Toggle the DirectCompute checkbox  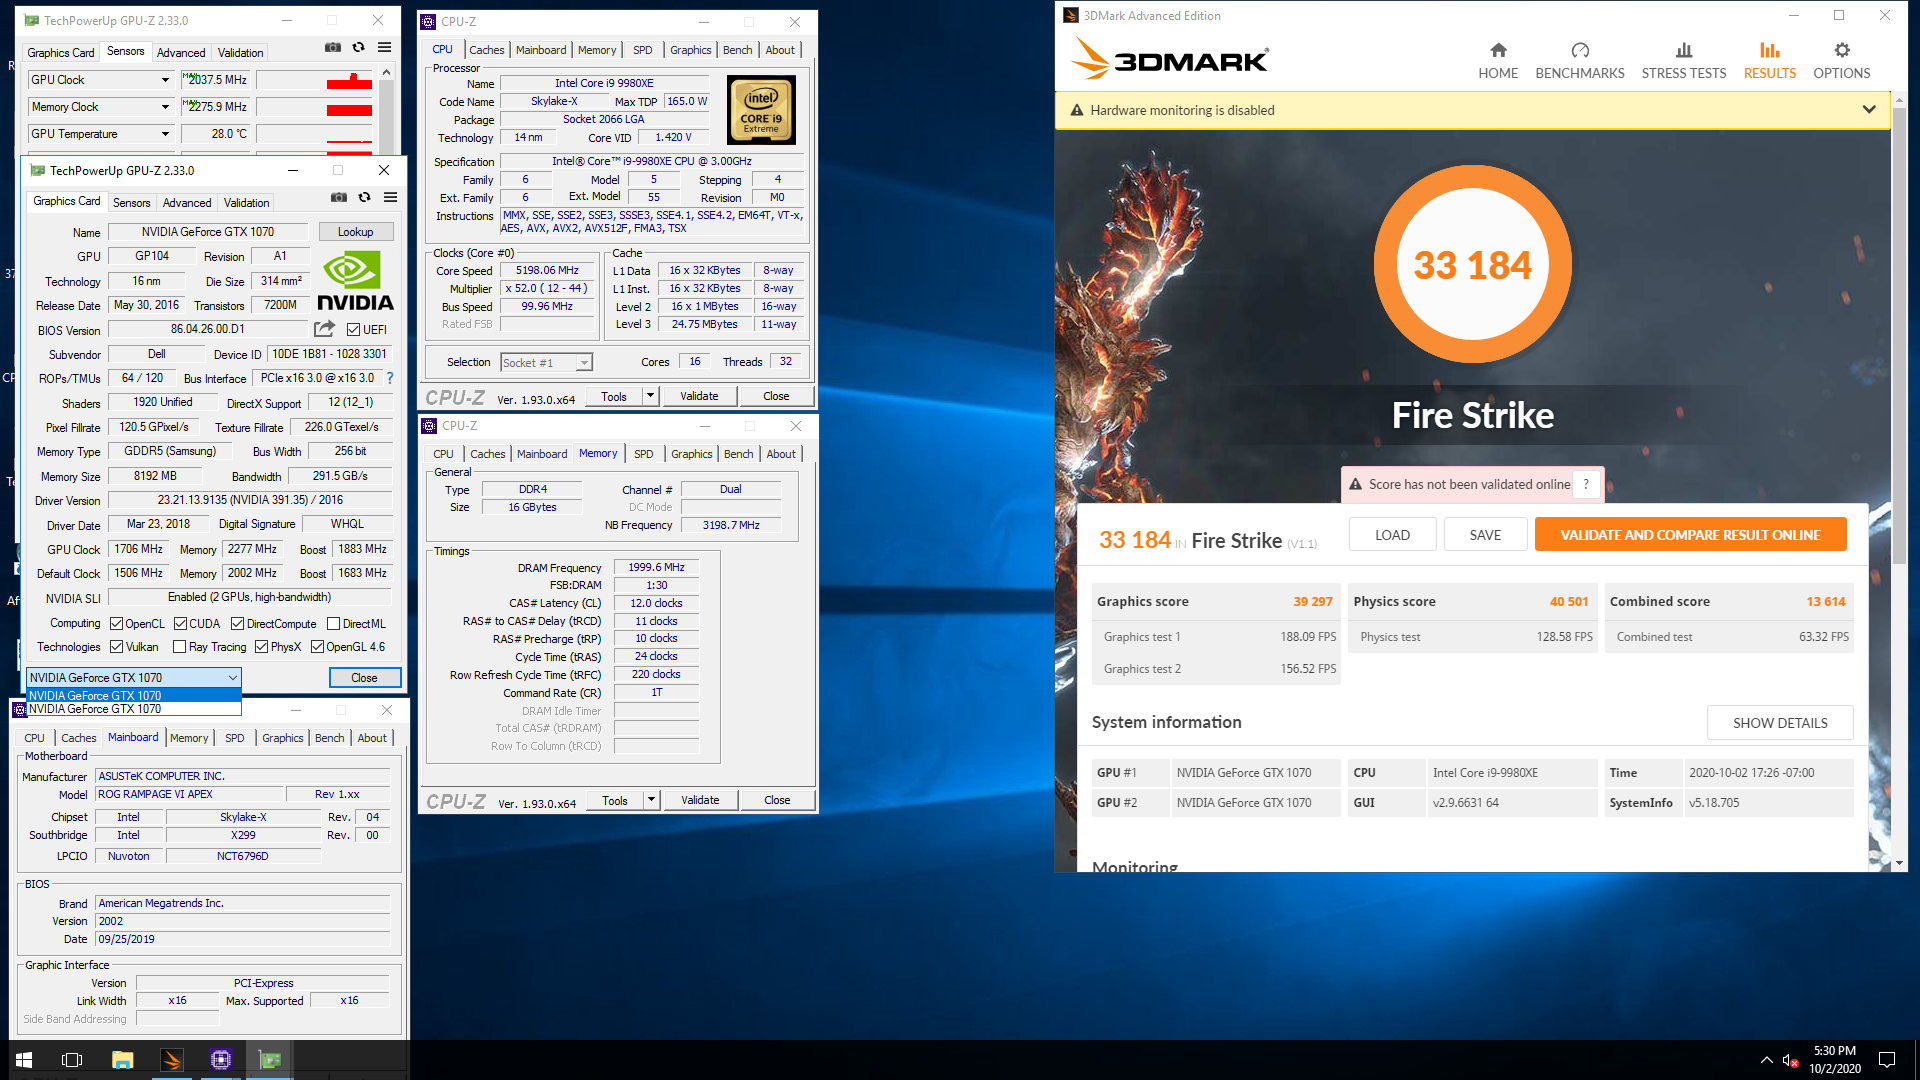coord(238,624)
